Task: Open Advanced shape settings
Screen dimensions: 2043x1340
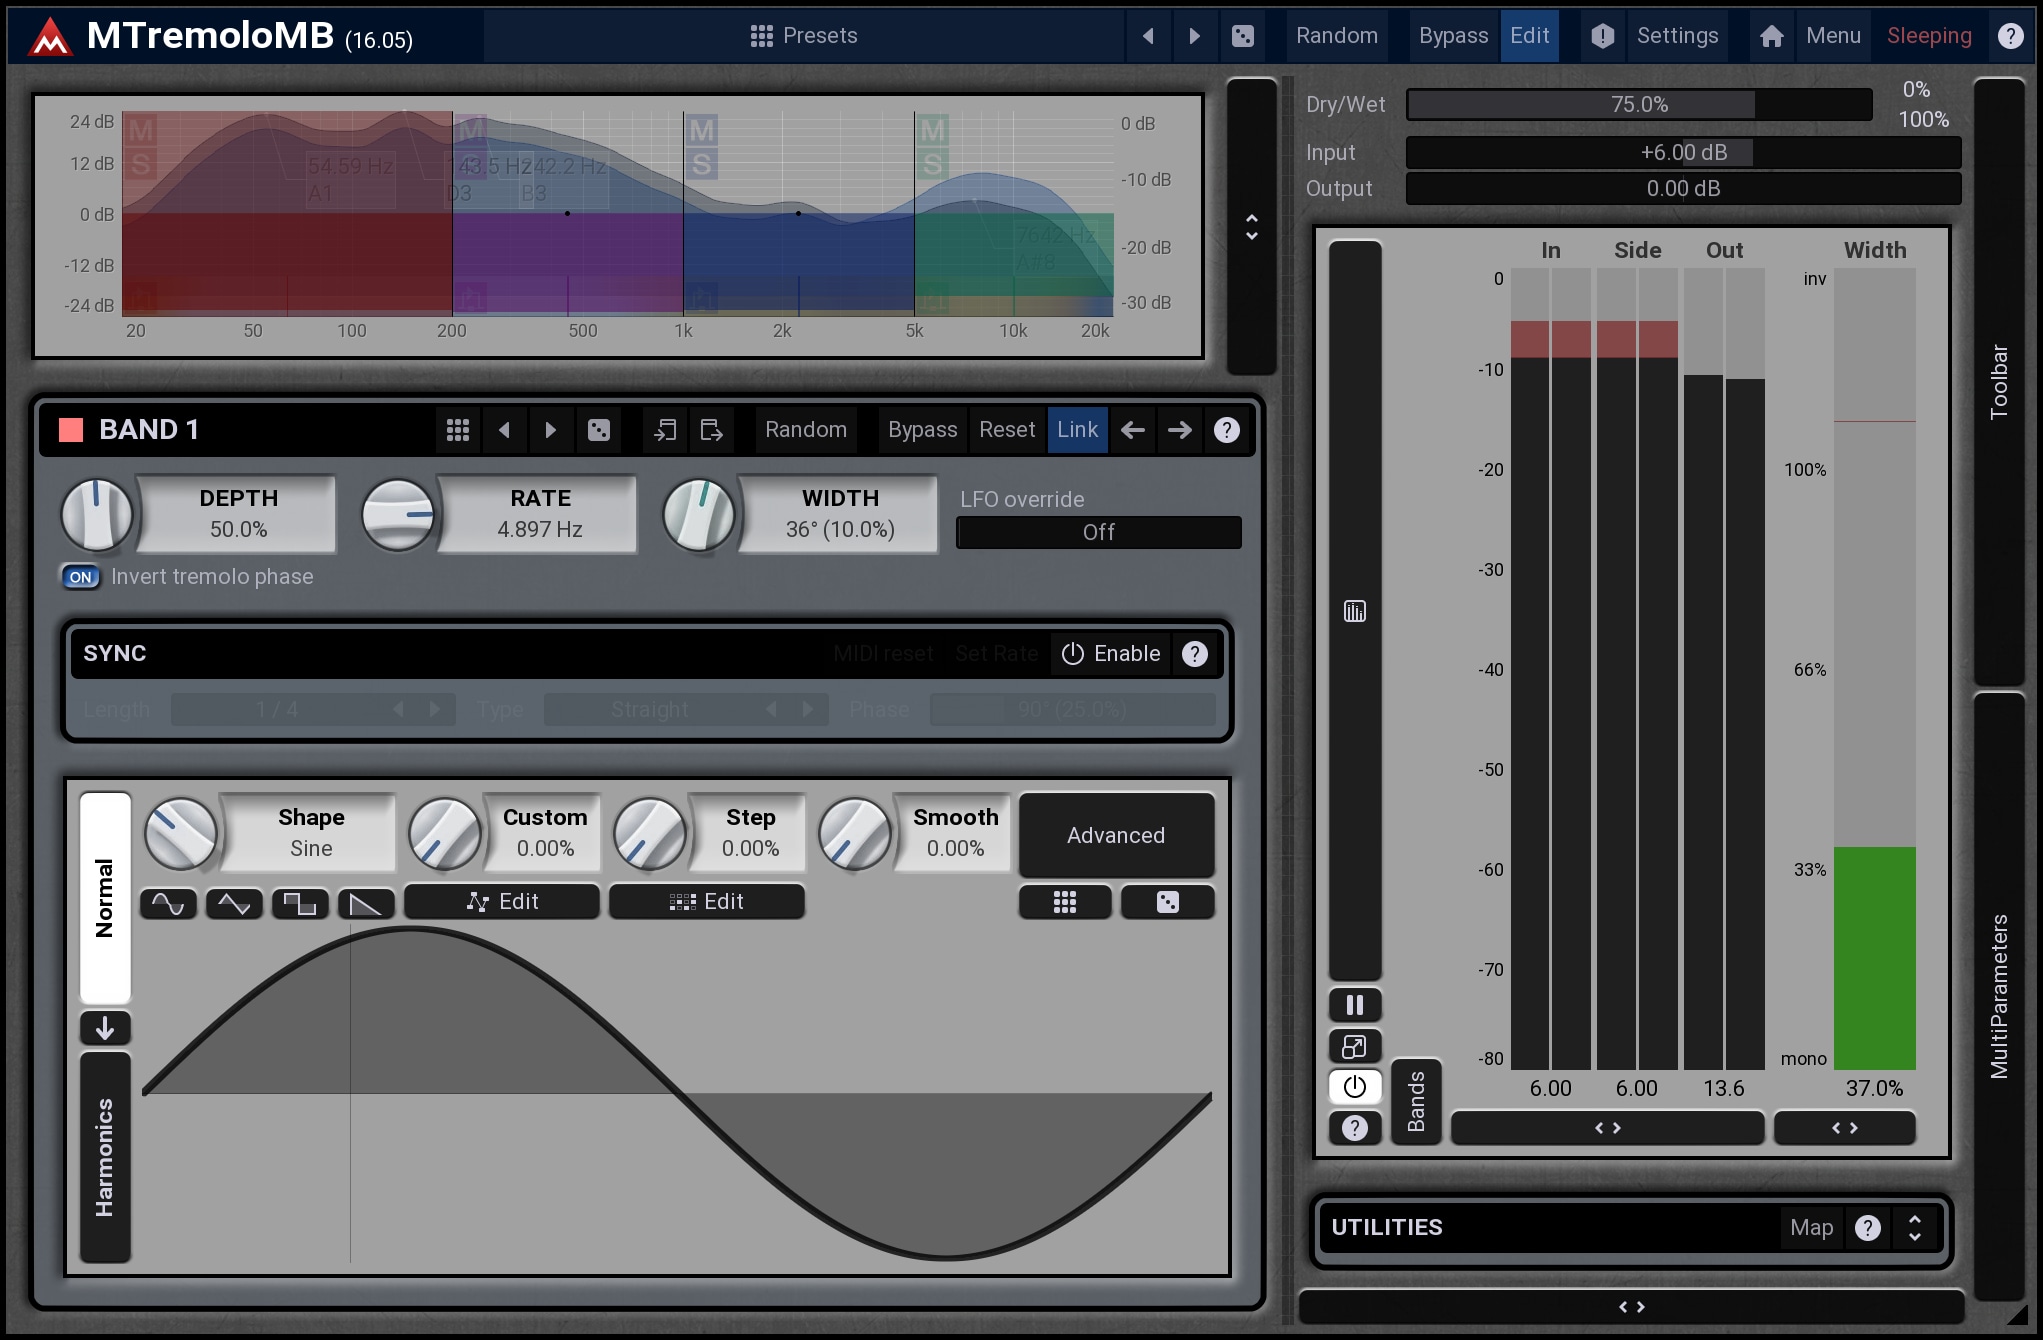Action: [1116, 835]
